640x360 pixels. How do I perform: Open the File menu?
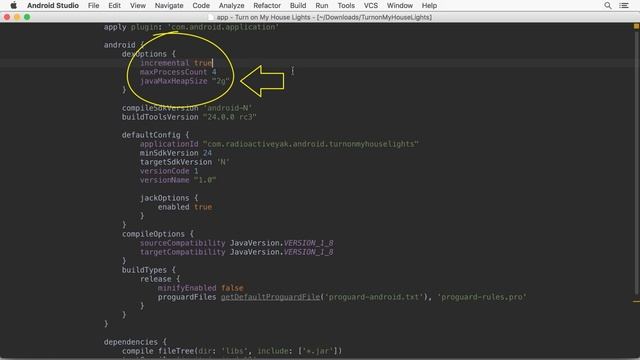[93, 5]
